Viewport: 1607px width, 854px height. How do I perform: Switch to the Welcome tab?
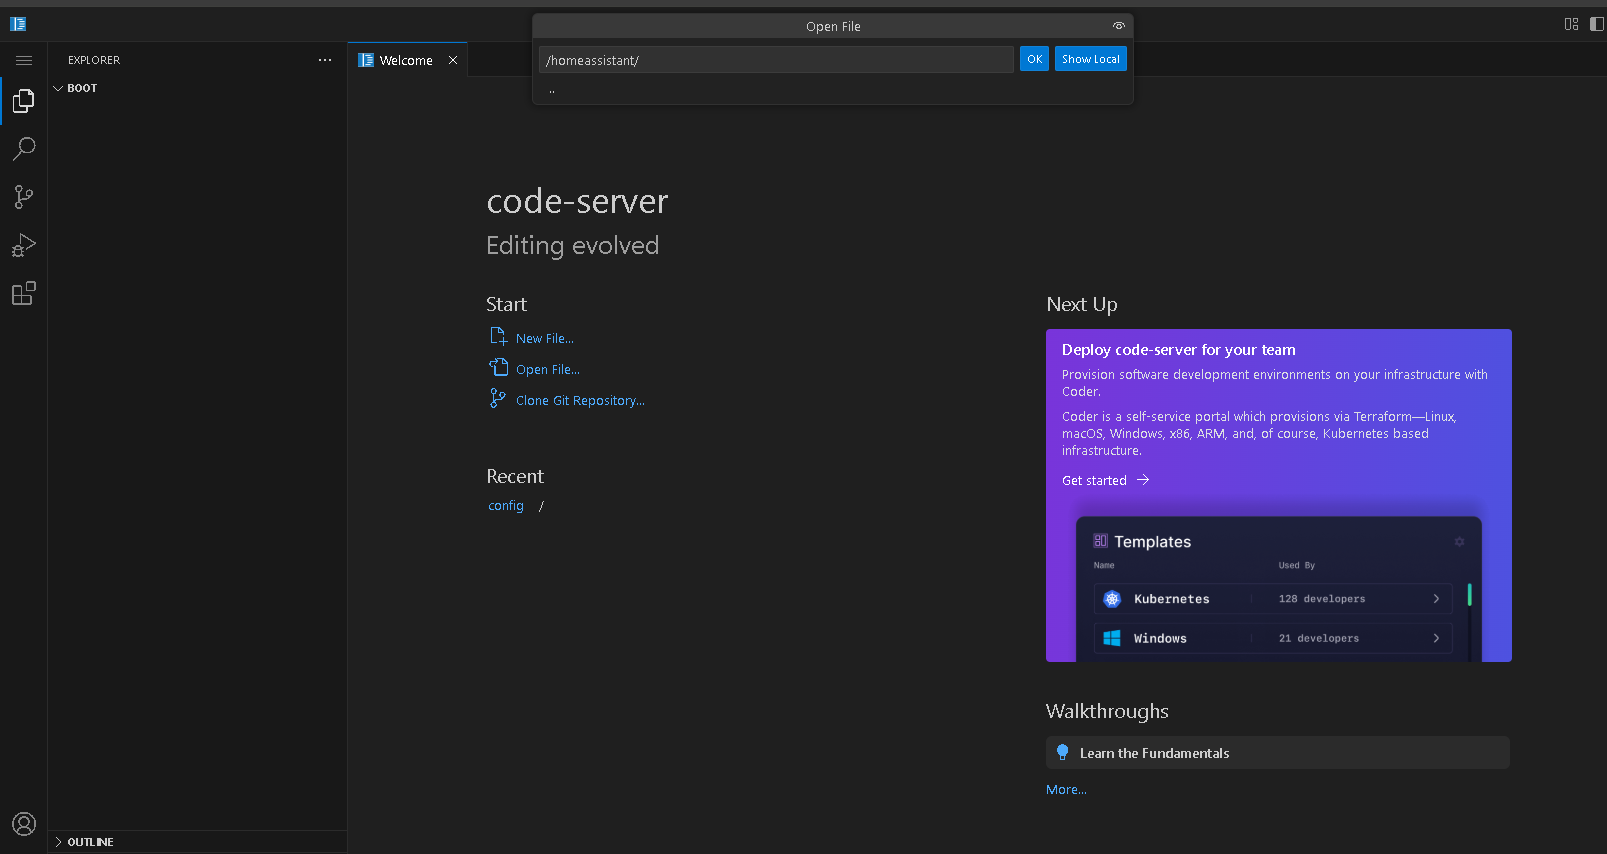click(407, 60)
